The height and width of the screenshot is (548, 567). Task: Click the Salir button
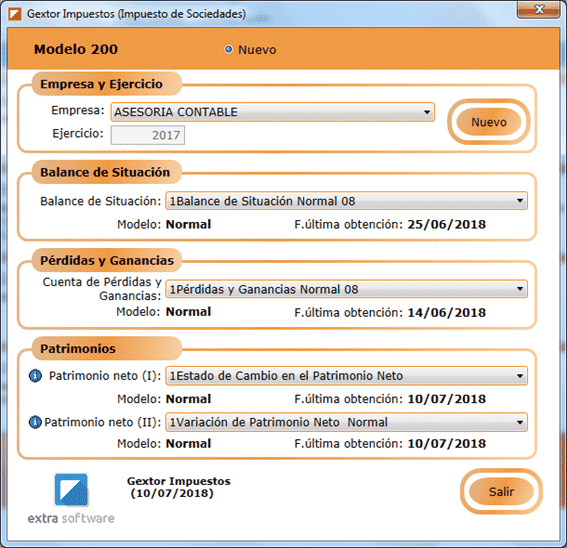click(501, 492)
